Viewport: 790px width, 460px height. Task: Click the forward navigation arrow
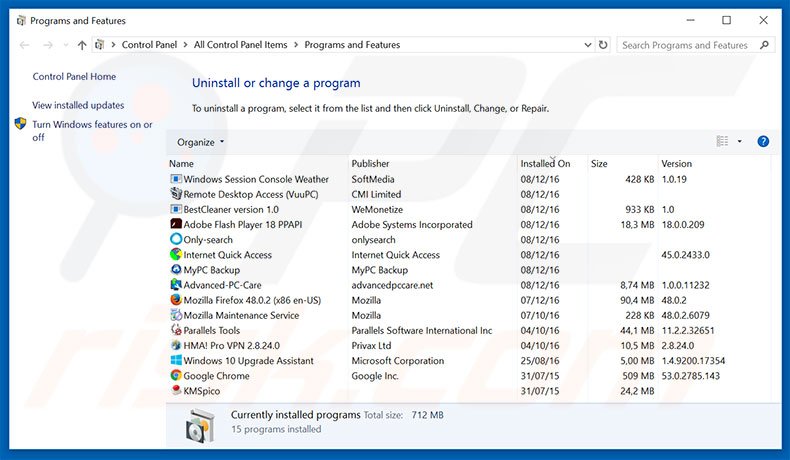47,45
